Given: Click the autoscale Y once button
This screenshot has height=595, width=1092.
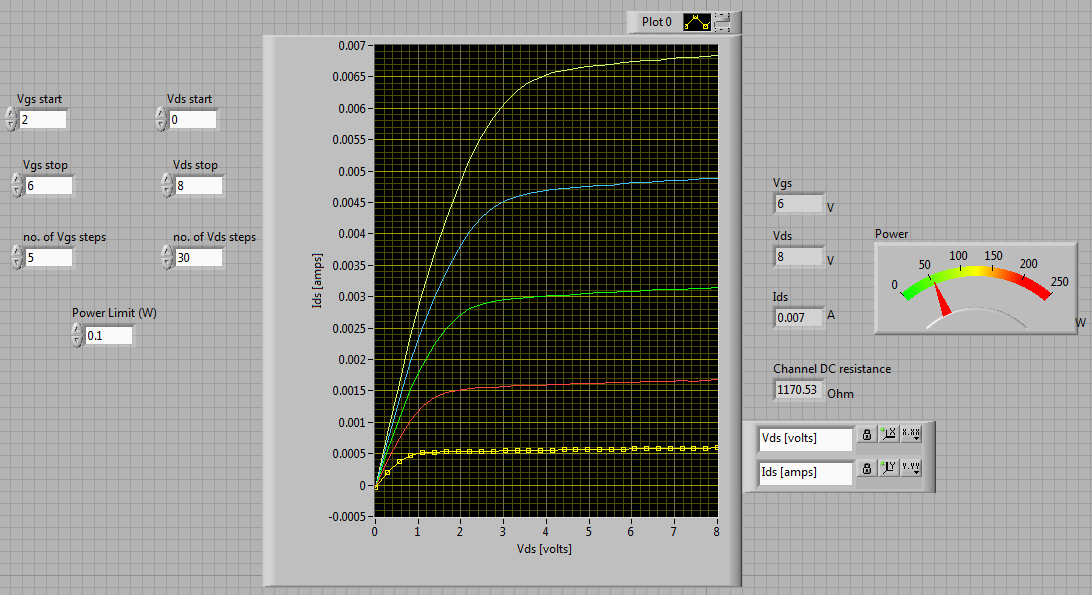Looking at the screenshot, I should point(889,468).
